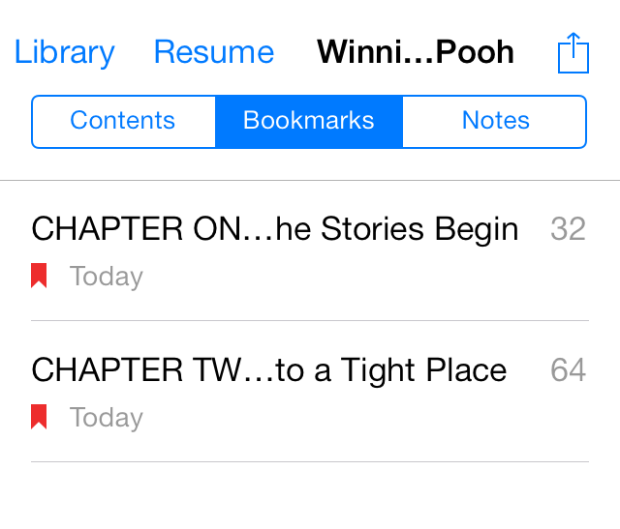620x529 pixels.
Task: Tap Resume to continue reading
Action: 214,52
